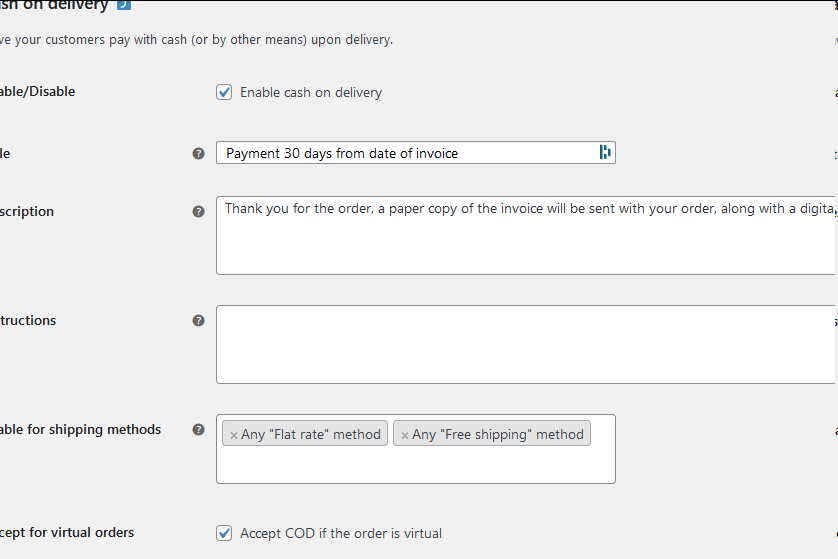Click the password manager icon in Title field

604,152
